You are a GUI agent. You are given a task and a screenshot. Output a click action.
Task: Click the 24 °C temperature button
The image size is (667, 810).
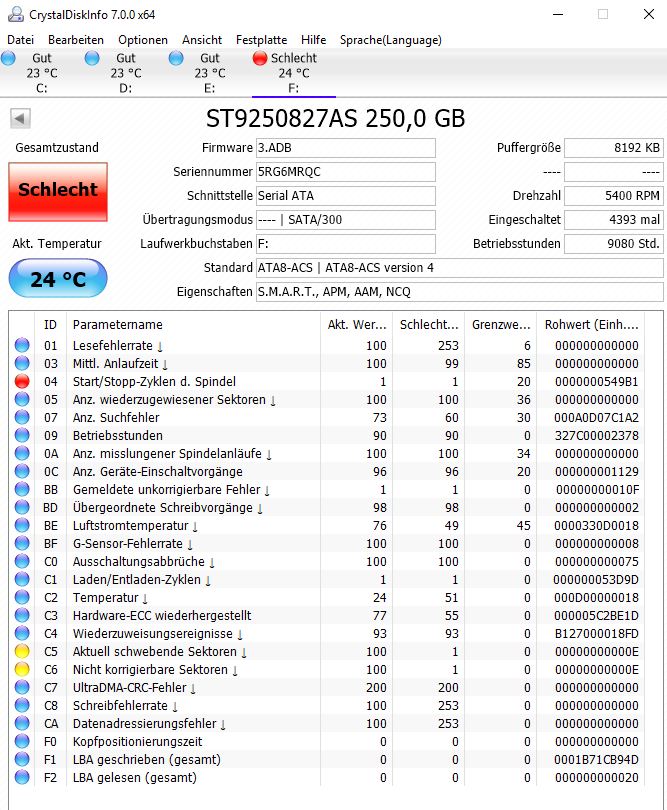click(58, 278)
